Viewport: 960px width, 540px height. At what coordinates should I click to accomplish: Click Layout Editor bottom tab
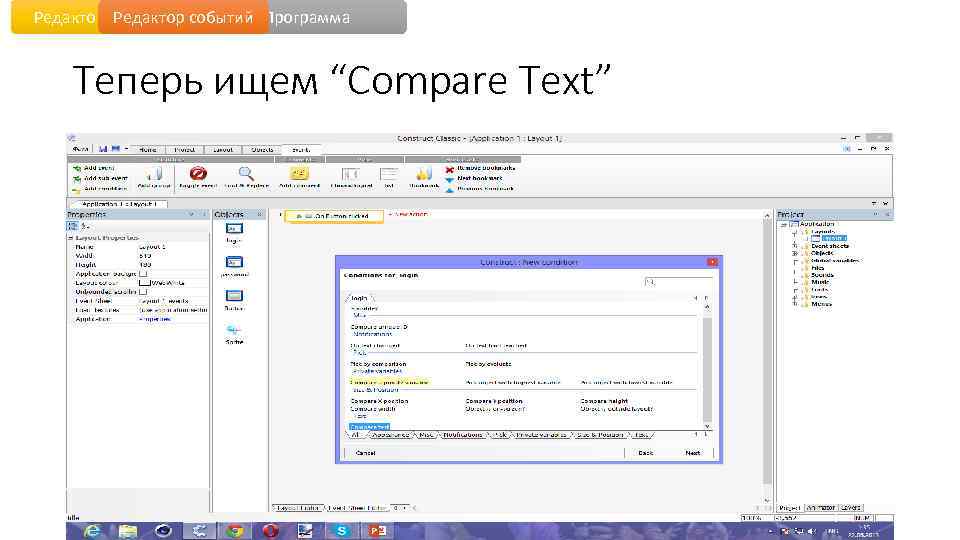[297, 508]
